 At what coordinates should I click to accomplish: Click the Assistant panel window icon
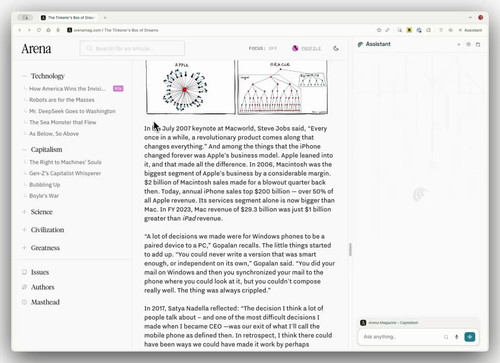tap(478, 44)
